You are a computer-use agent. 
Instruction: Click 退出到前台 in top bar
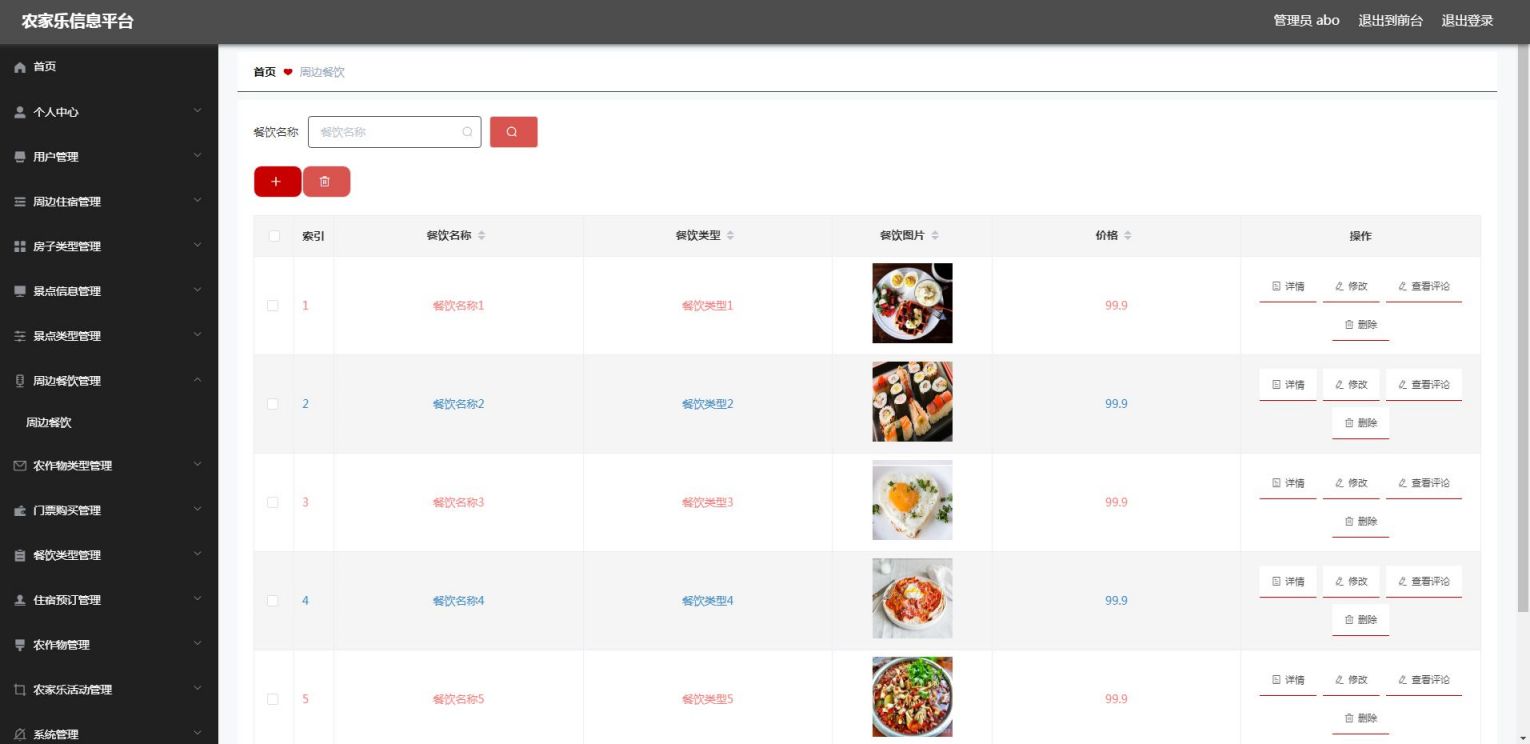1390,21
